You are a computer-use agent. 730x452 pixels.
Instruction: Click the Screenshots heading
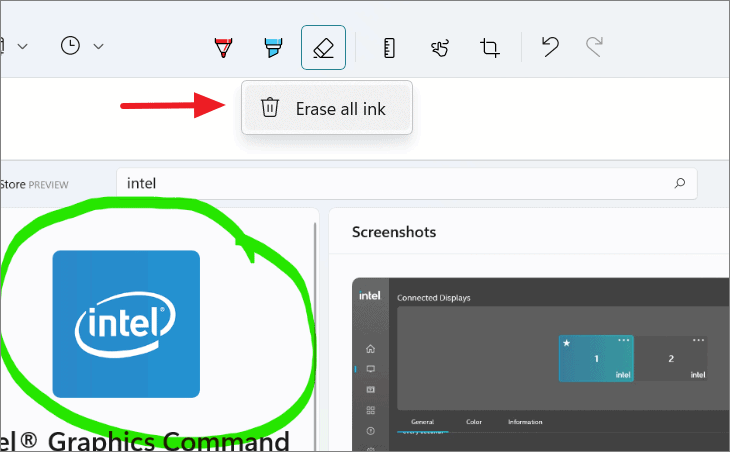point(394,232)
